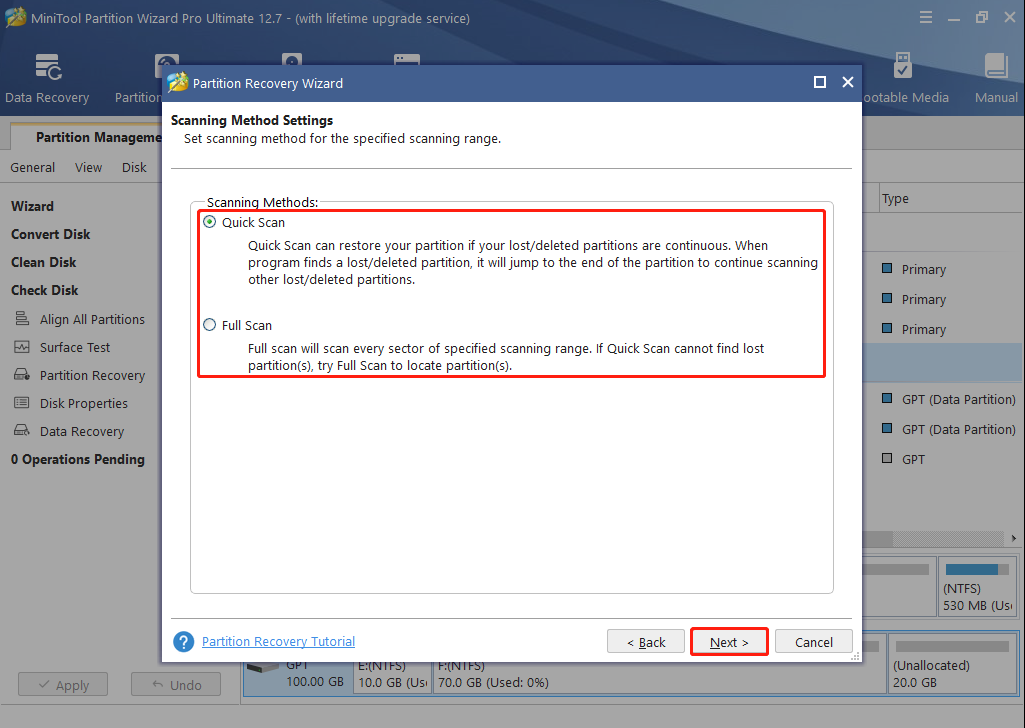Select the Quick Scan radio button
The height and width of the screenshot is (728, 1025).
click(x=209, y=222)
